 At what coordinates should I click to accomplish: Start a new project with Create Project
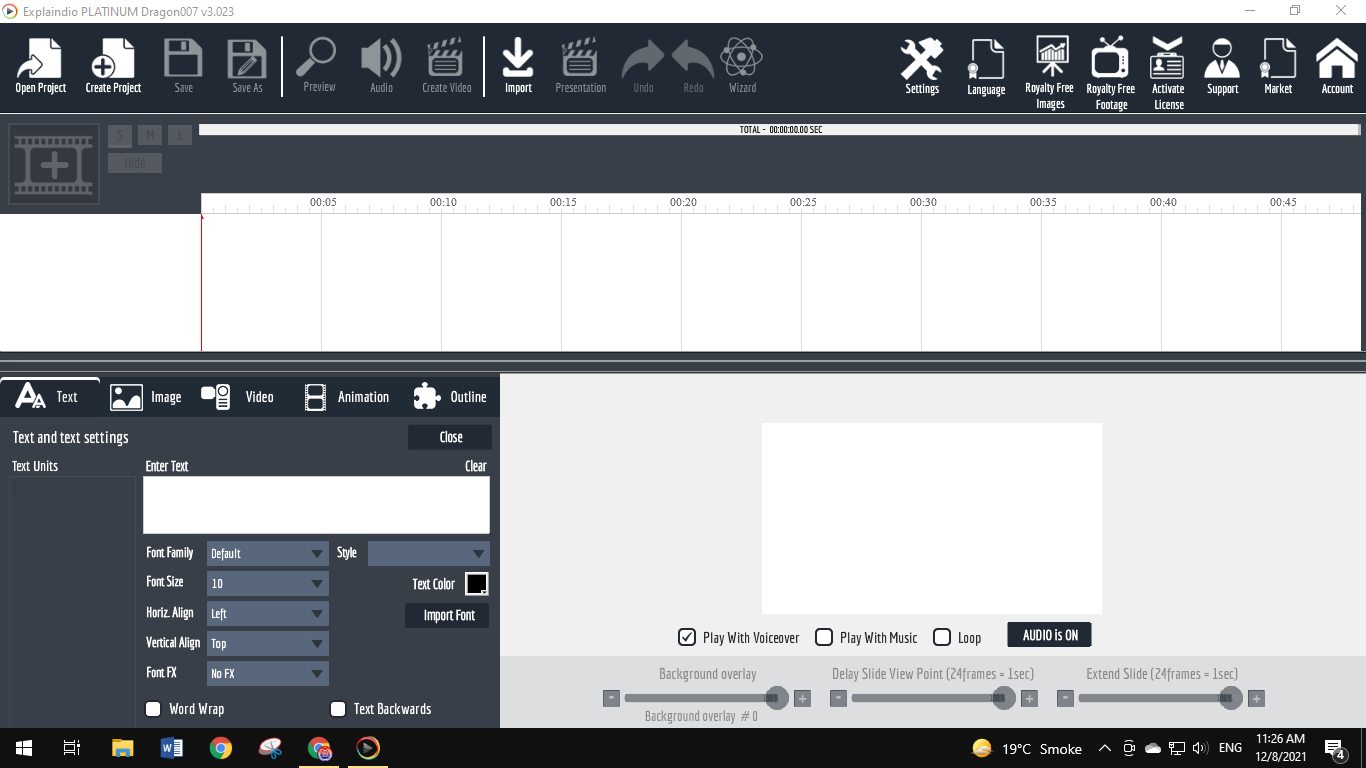pos(113,66)
